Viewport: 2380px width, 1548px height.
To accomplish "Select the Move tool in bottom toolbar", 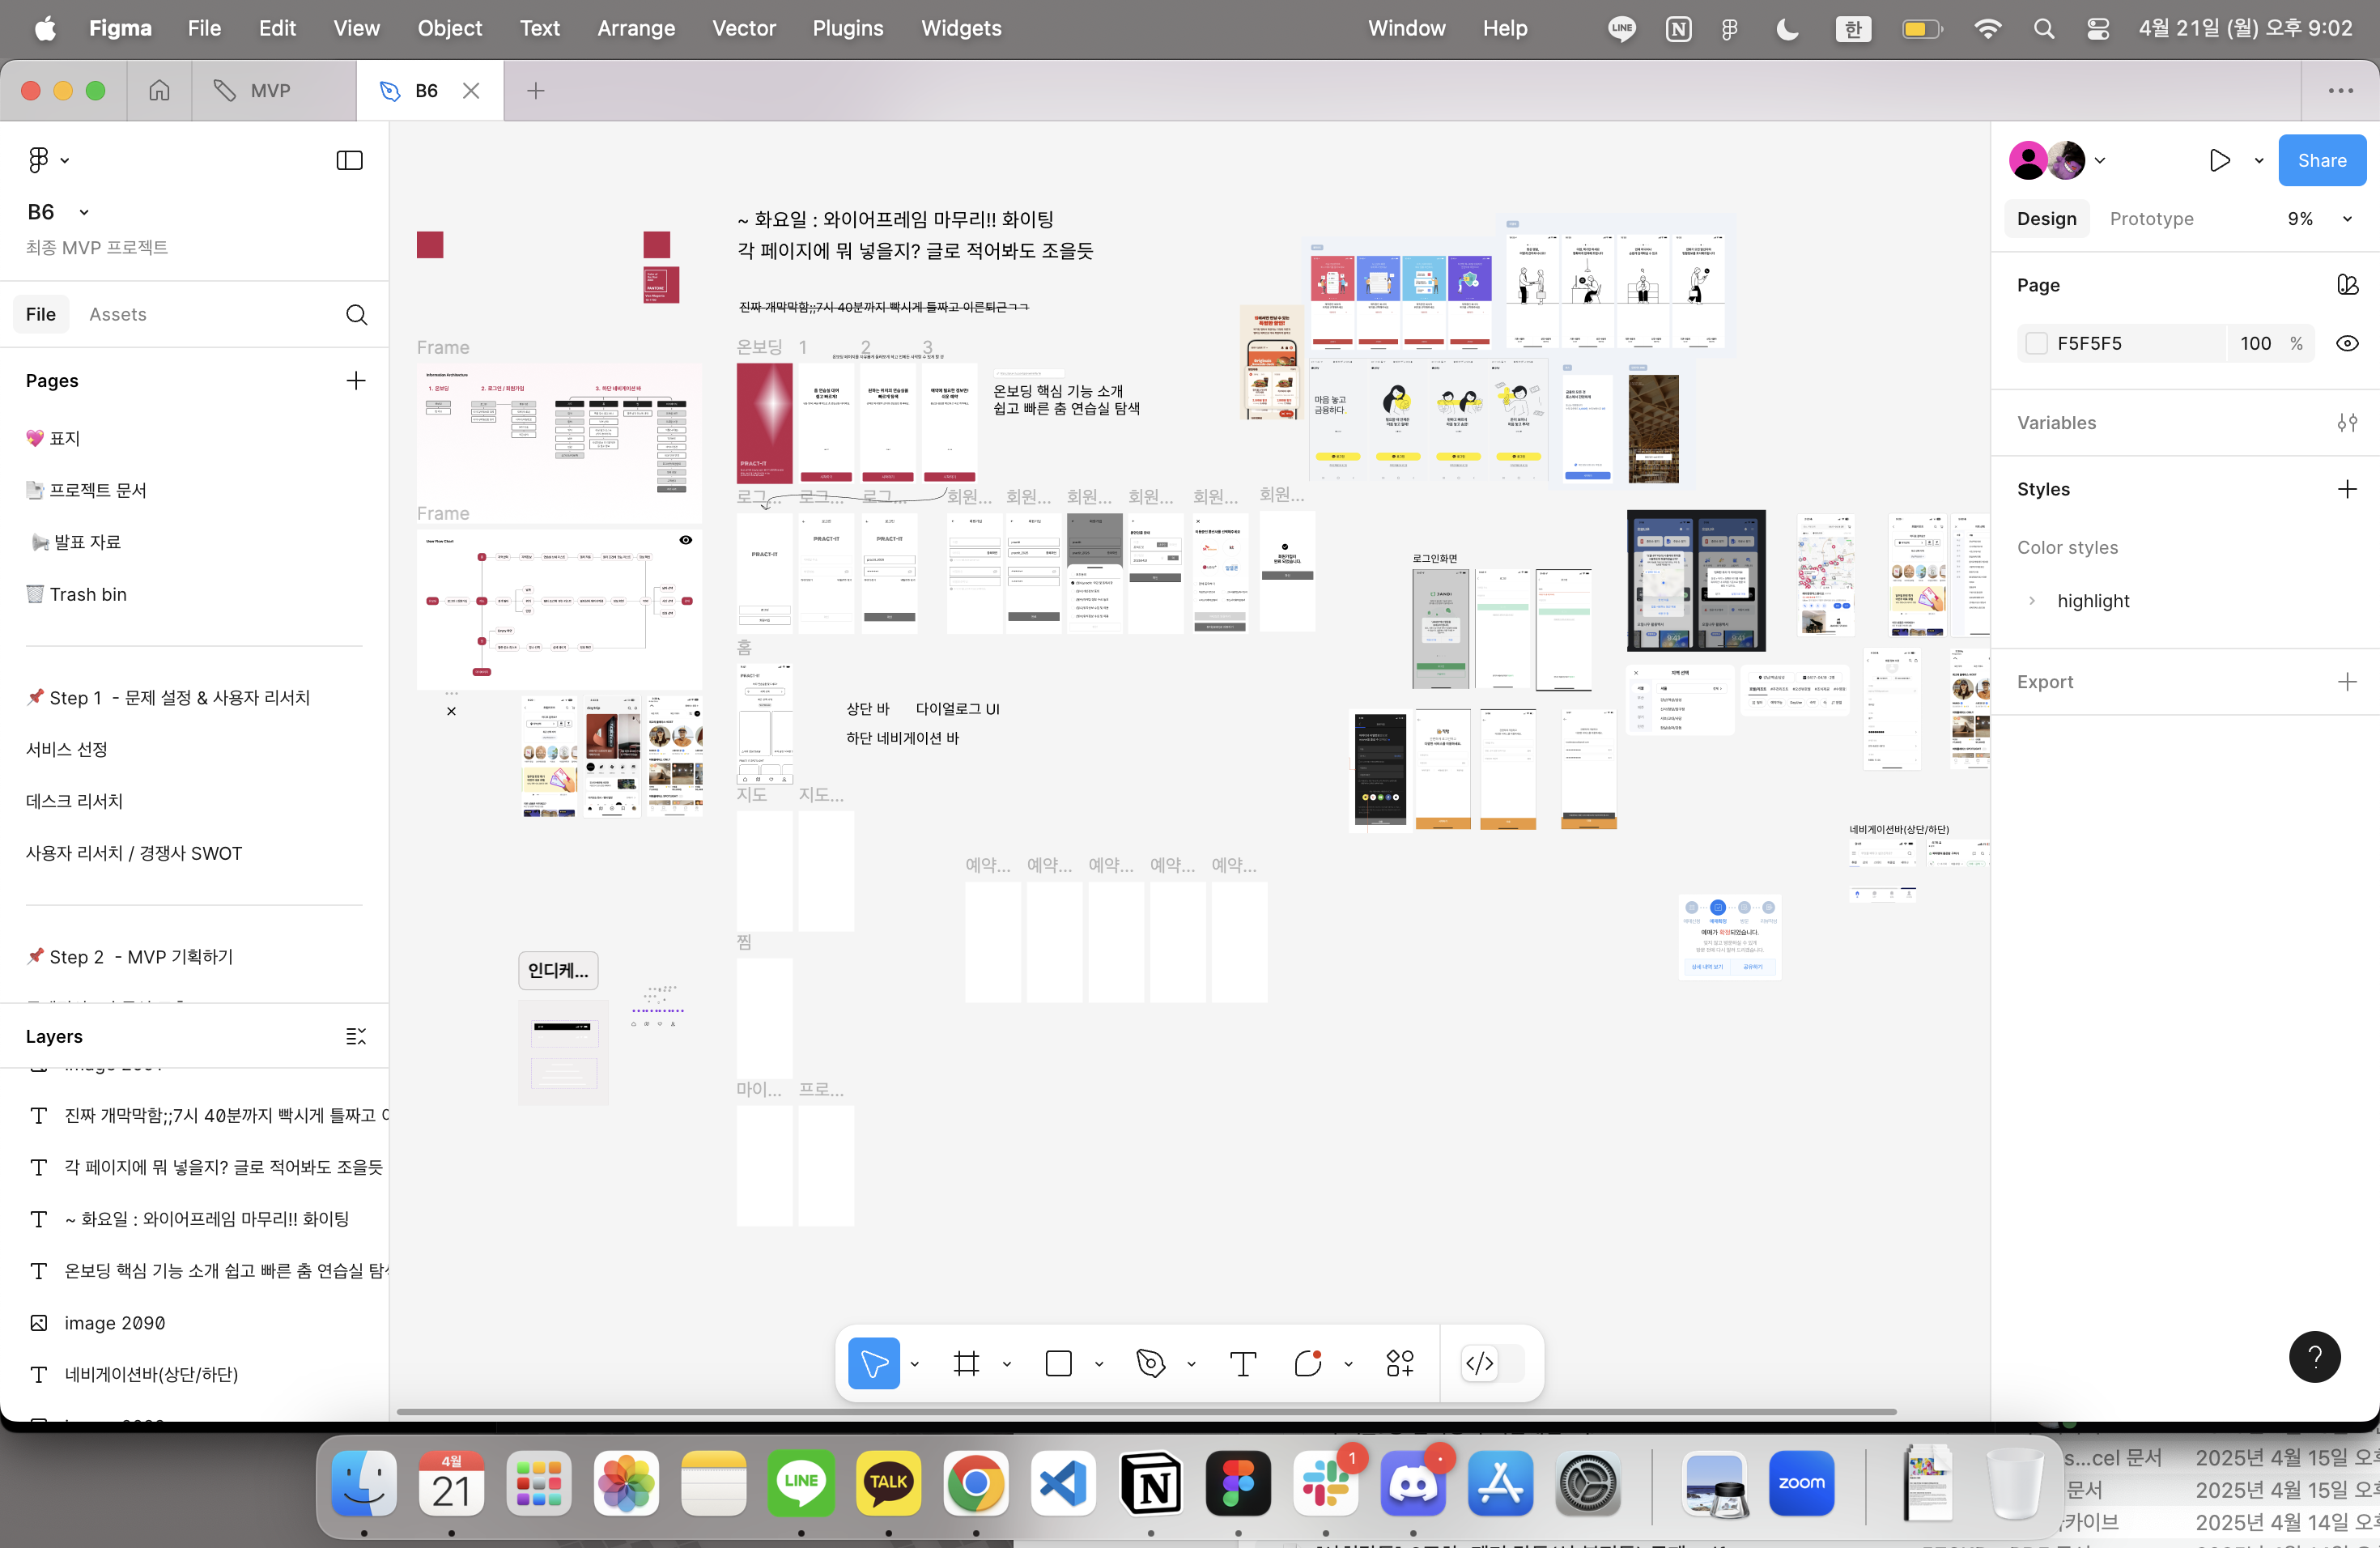I will 873,1363.
